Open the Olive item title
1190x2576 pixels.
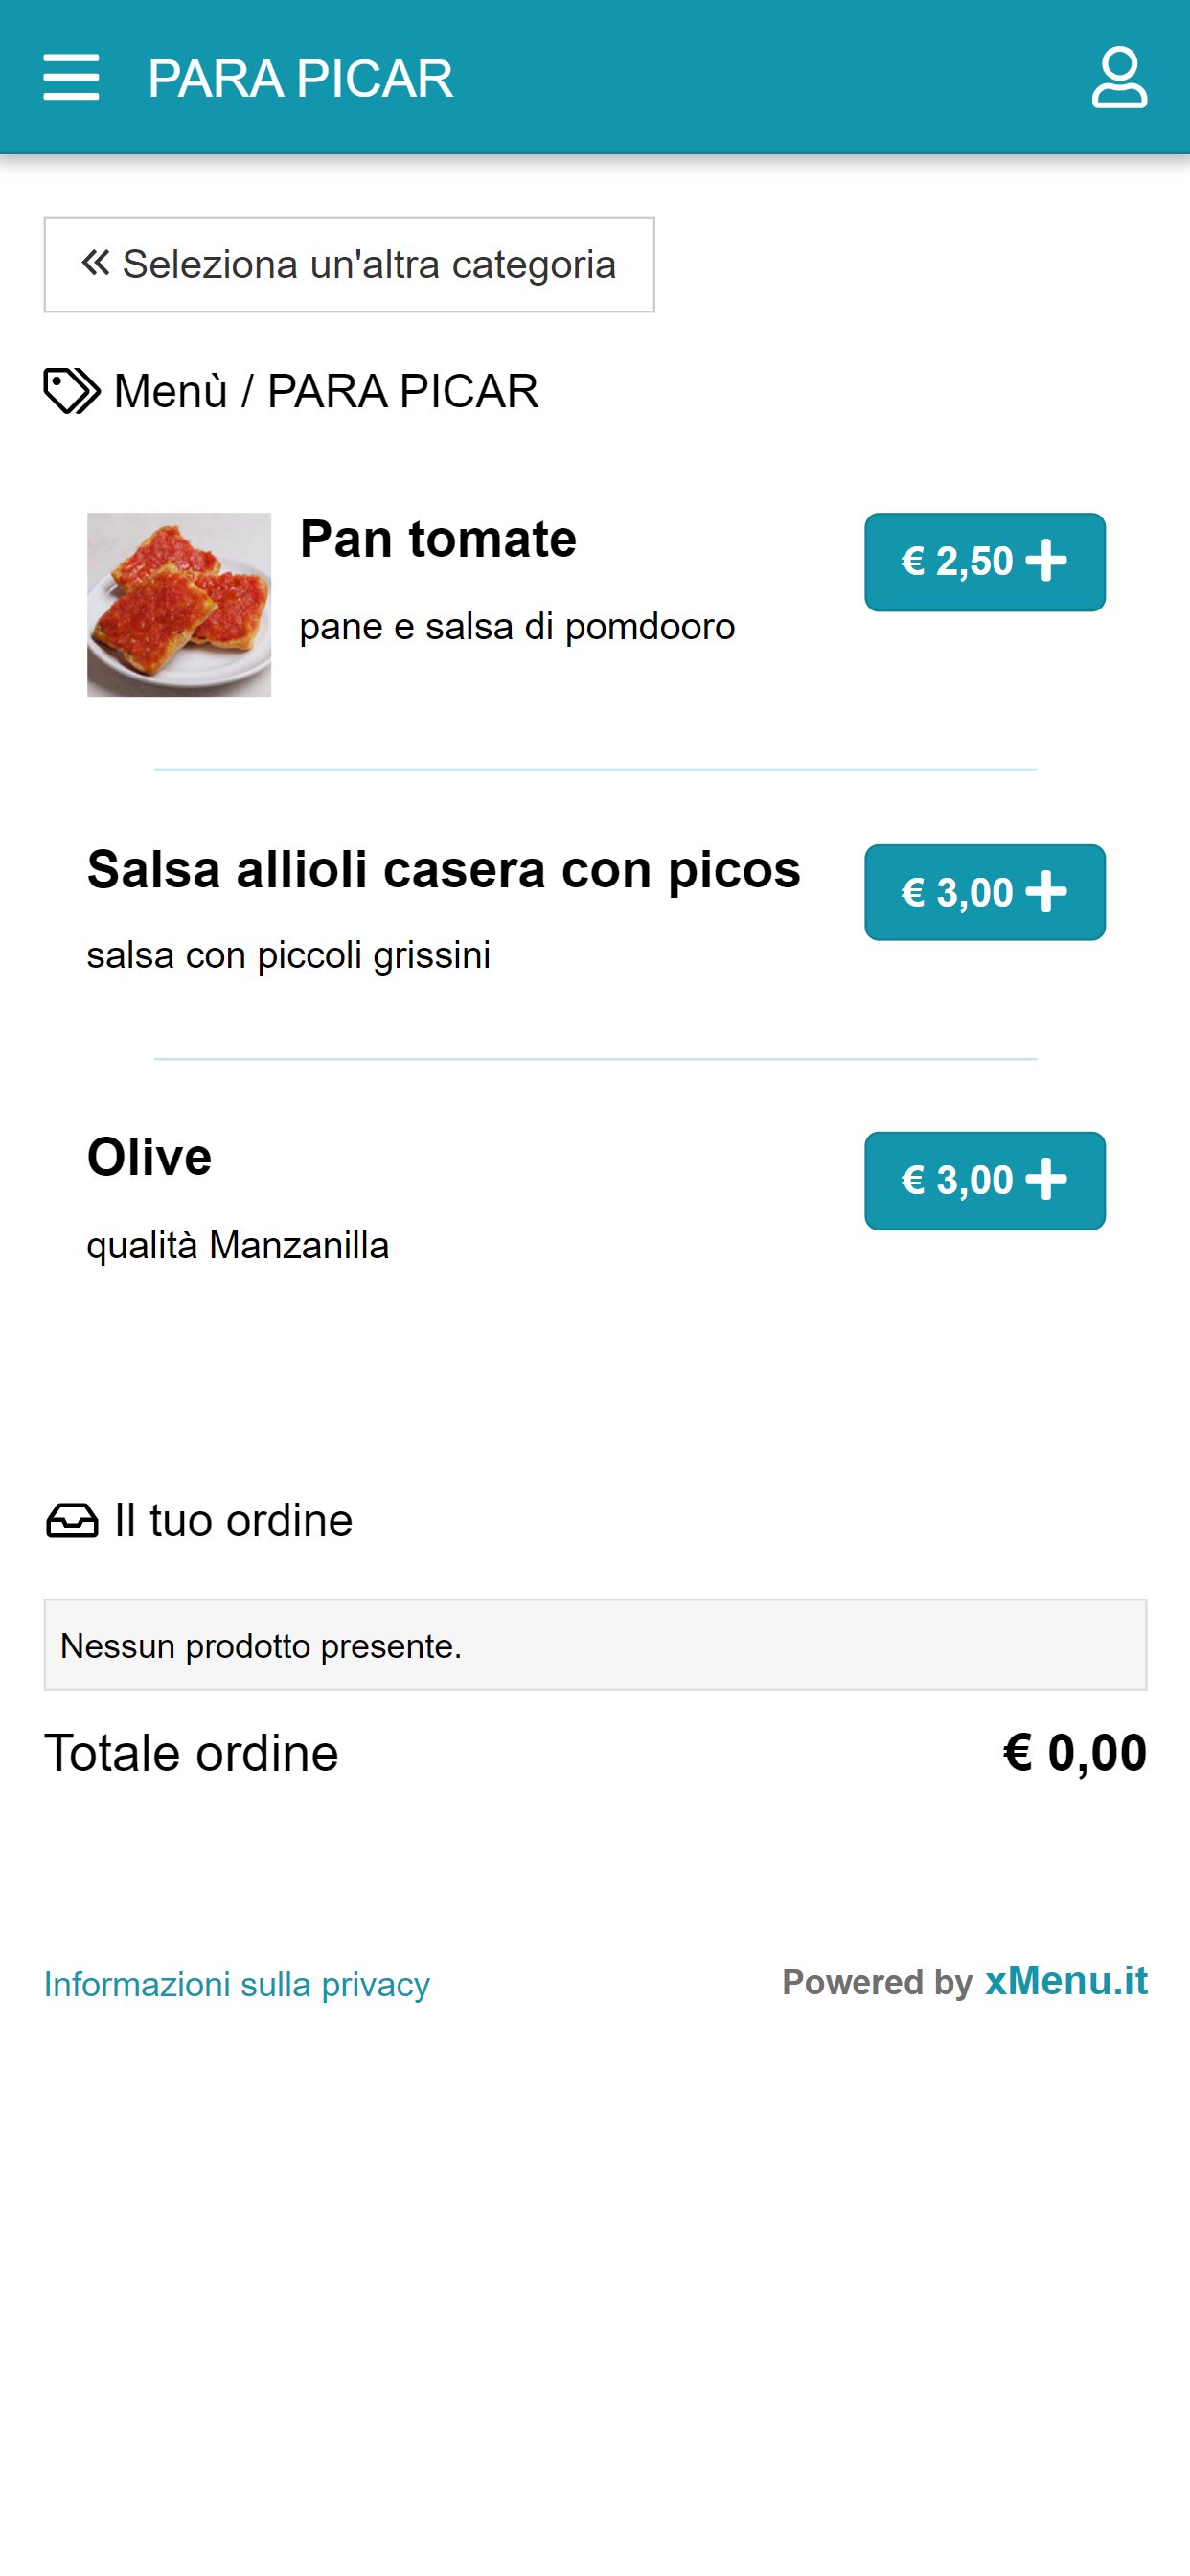point(149,1157)
